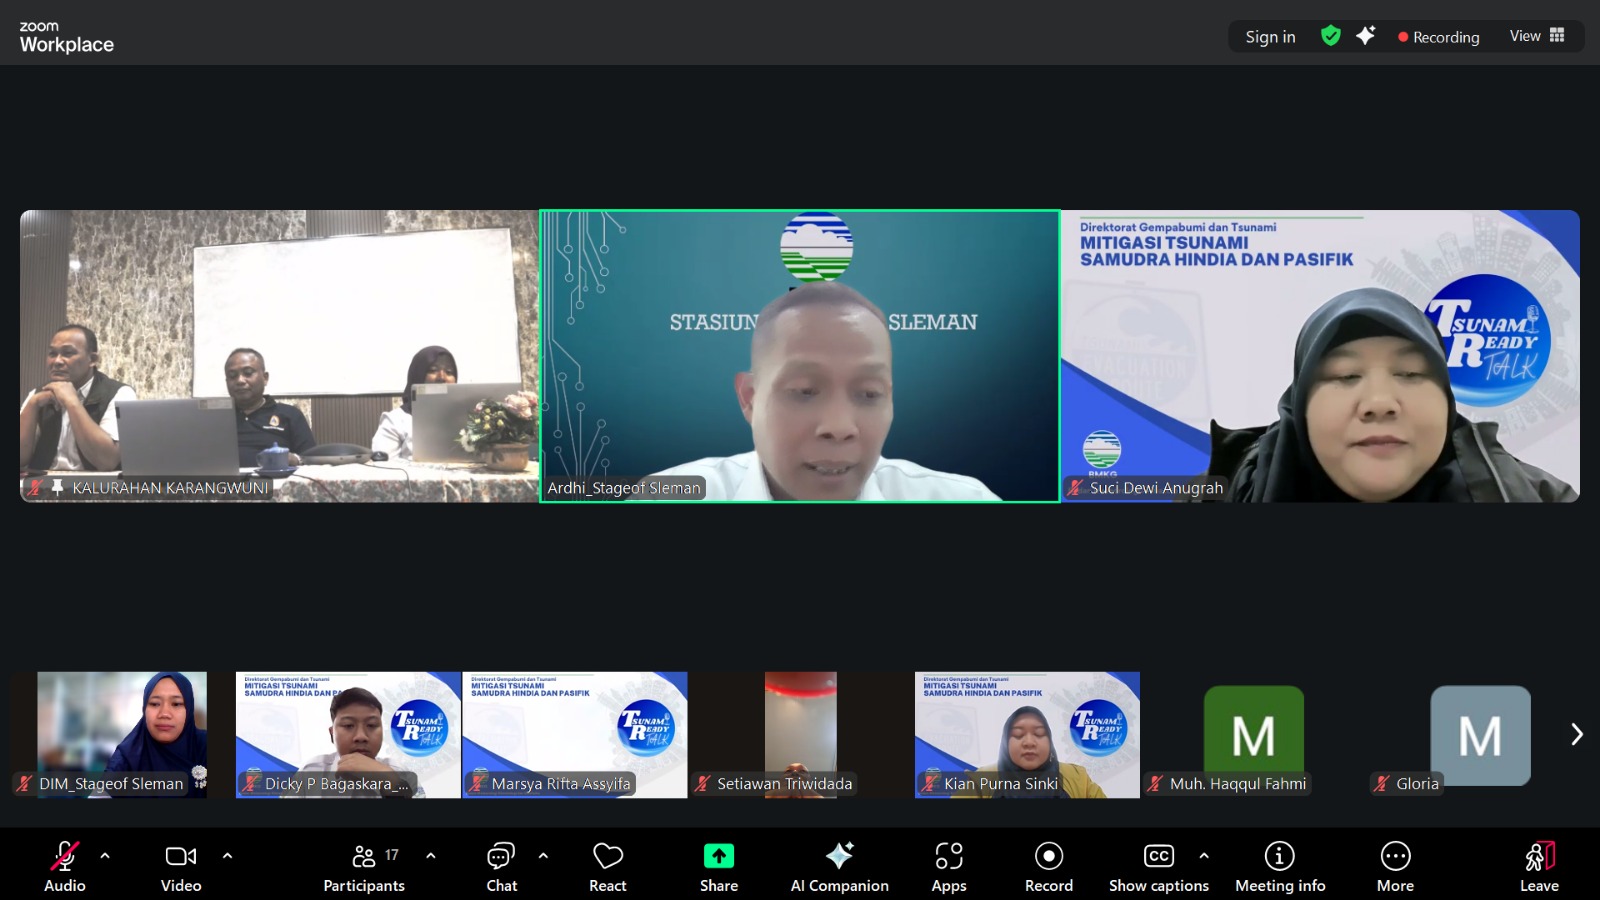The height and width of the screenshot is (900, 1600).
Task: Toggle Show captions
Action: [1158, 867]
